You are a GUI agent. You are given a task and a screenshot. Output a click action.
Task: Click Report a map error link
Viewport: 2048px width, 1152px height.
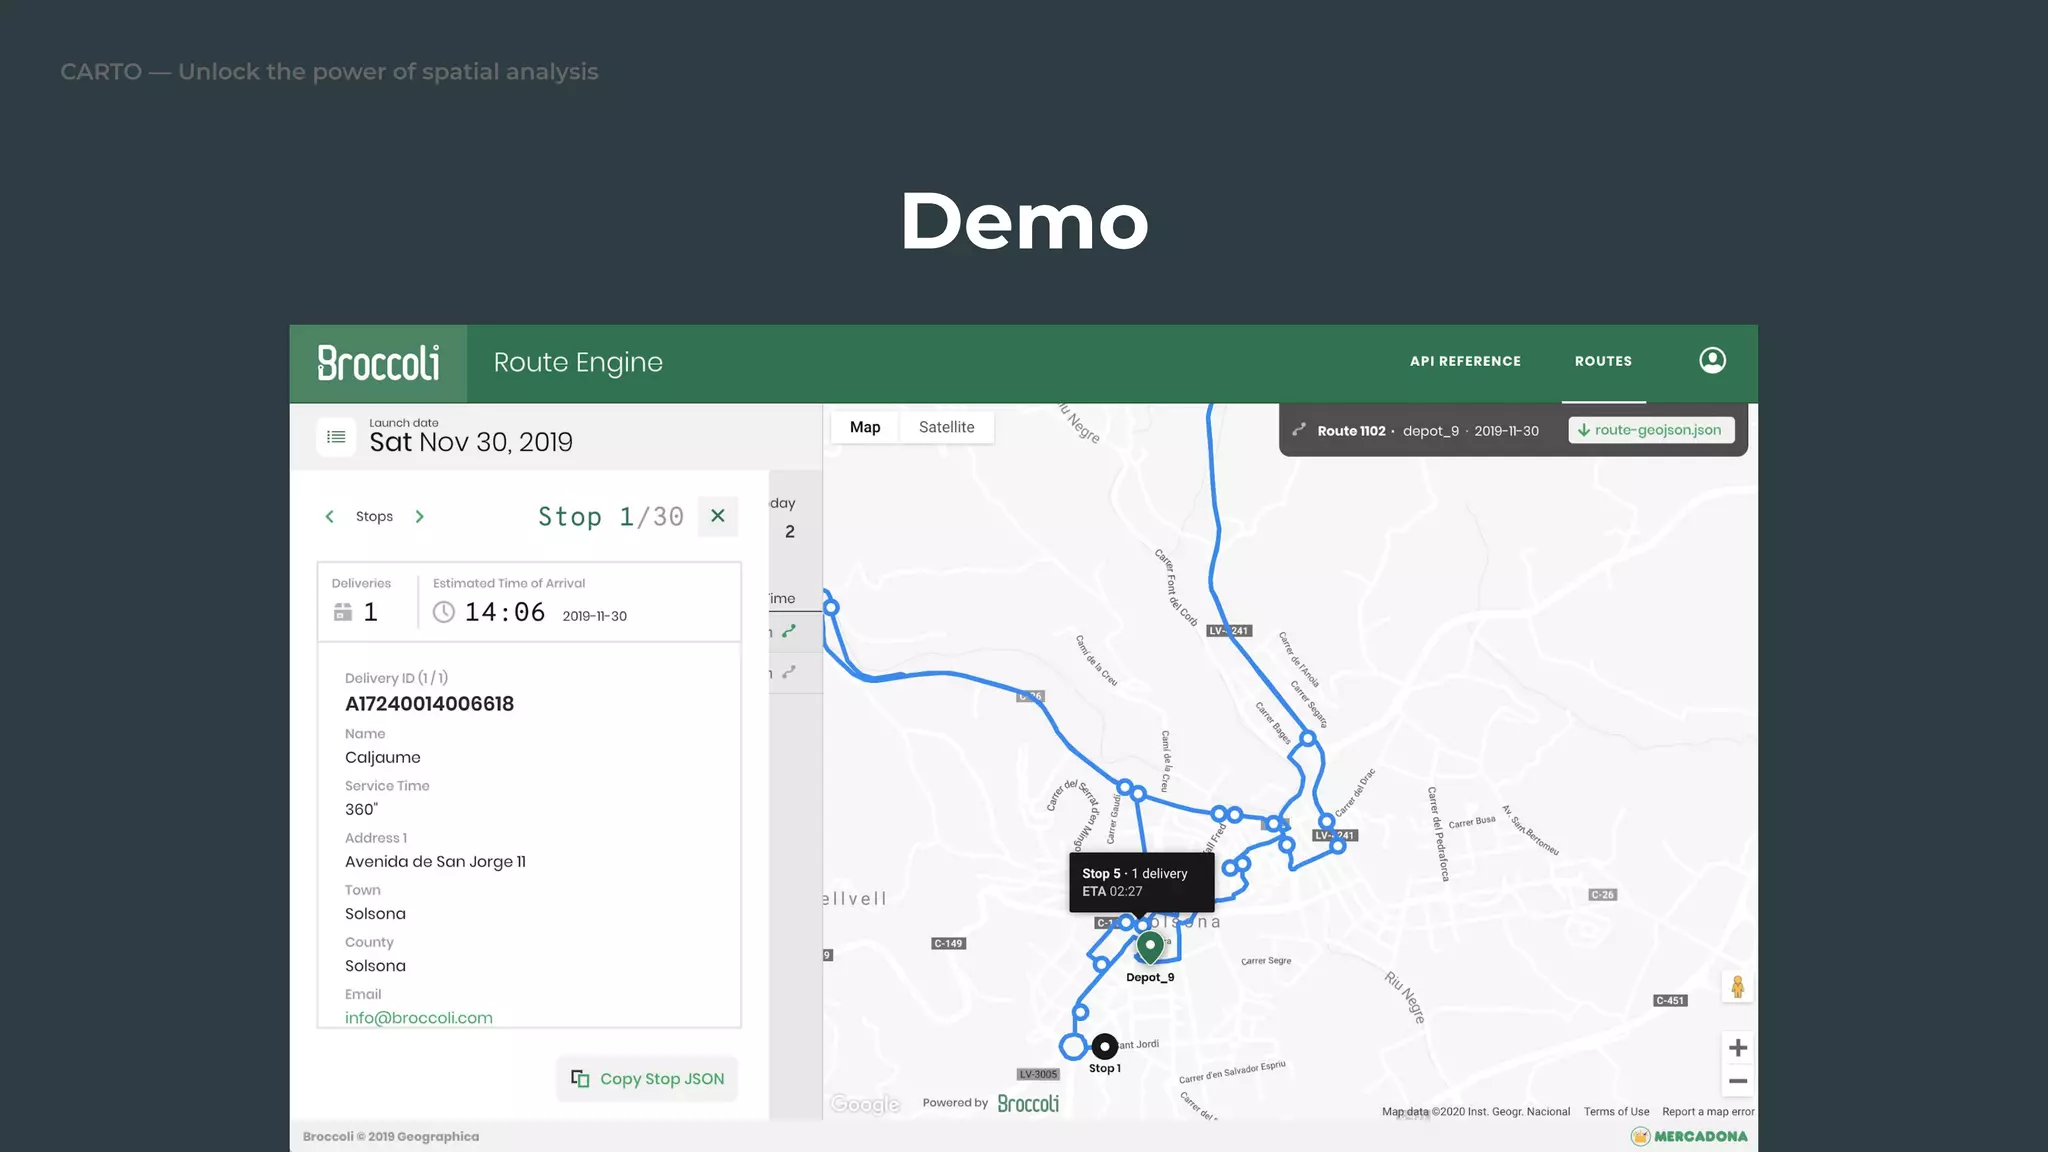[x=1708, y=1112]
